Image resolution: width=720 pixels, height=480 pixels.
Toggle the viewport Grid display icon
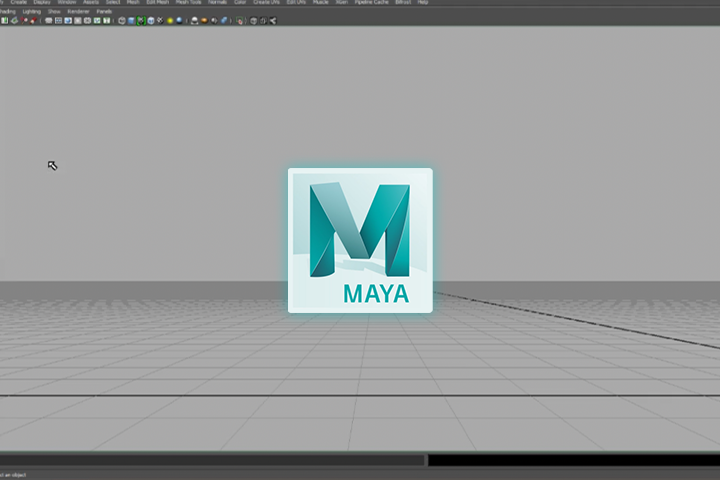point(49,21)
